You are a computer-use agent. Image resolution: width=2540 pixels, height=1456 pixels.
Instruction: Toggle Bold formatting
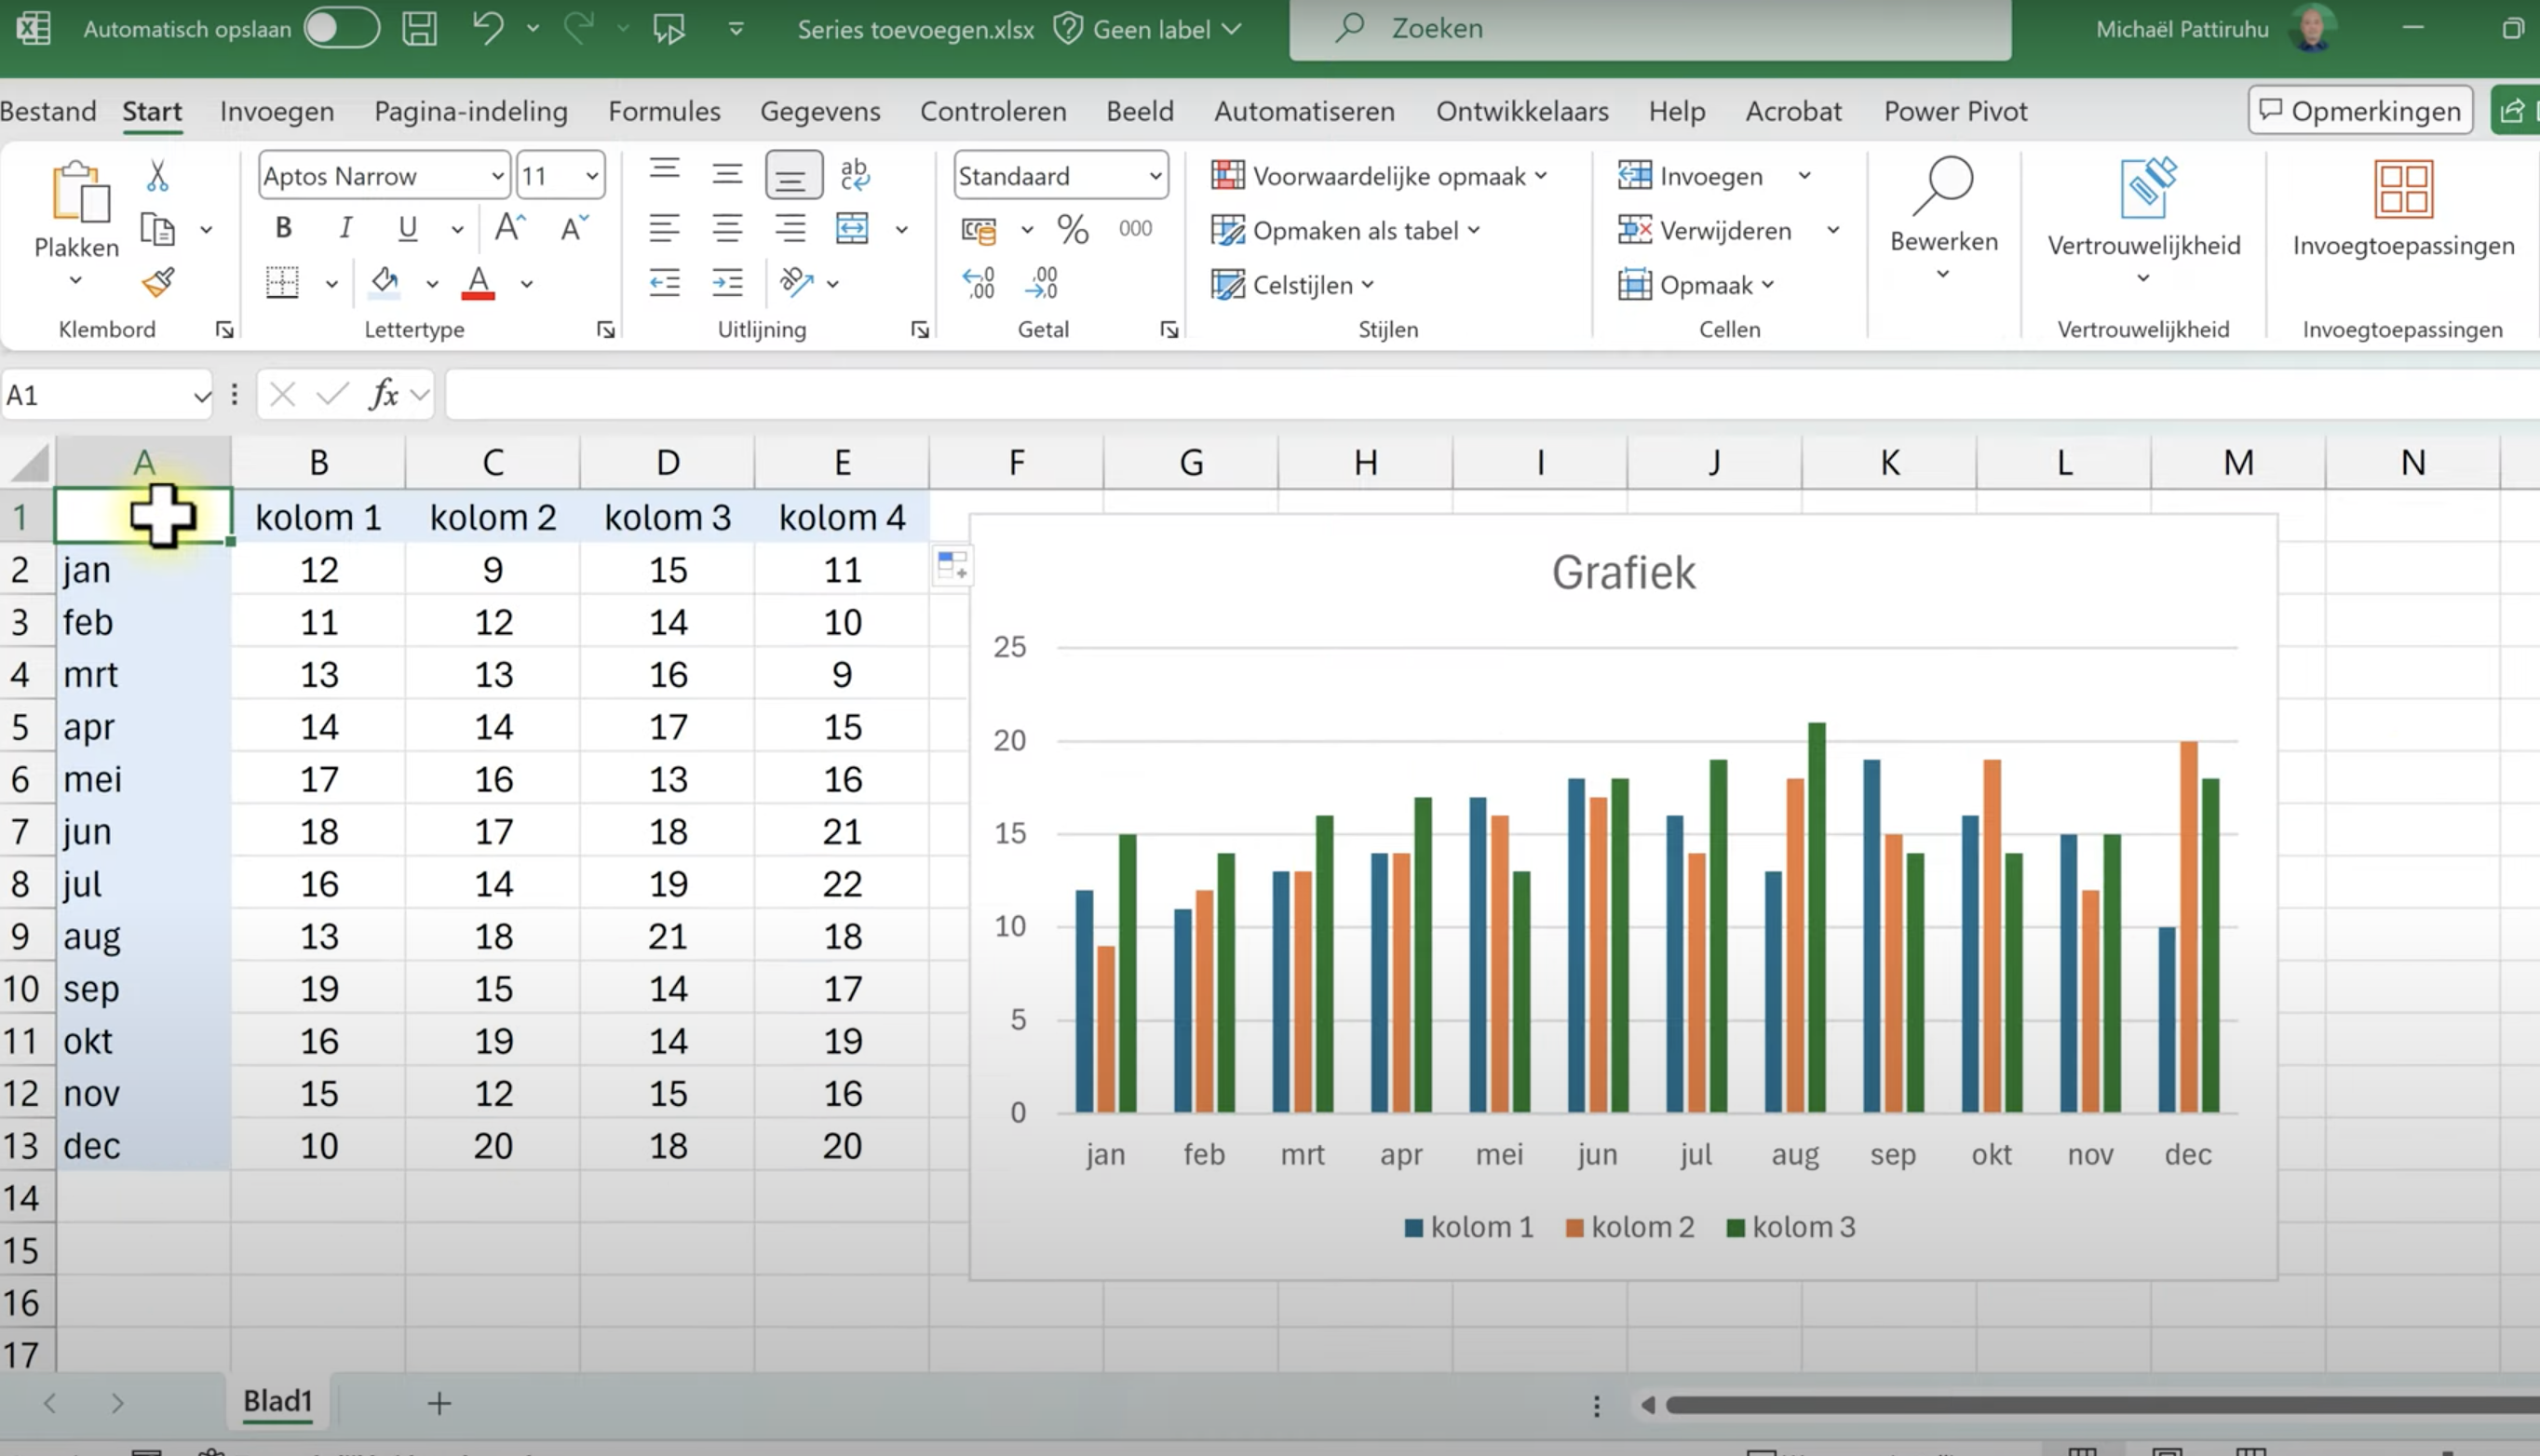pos(283,228)
